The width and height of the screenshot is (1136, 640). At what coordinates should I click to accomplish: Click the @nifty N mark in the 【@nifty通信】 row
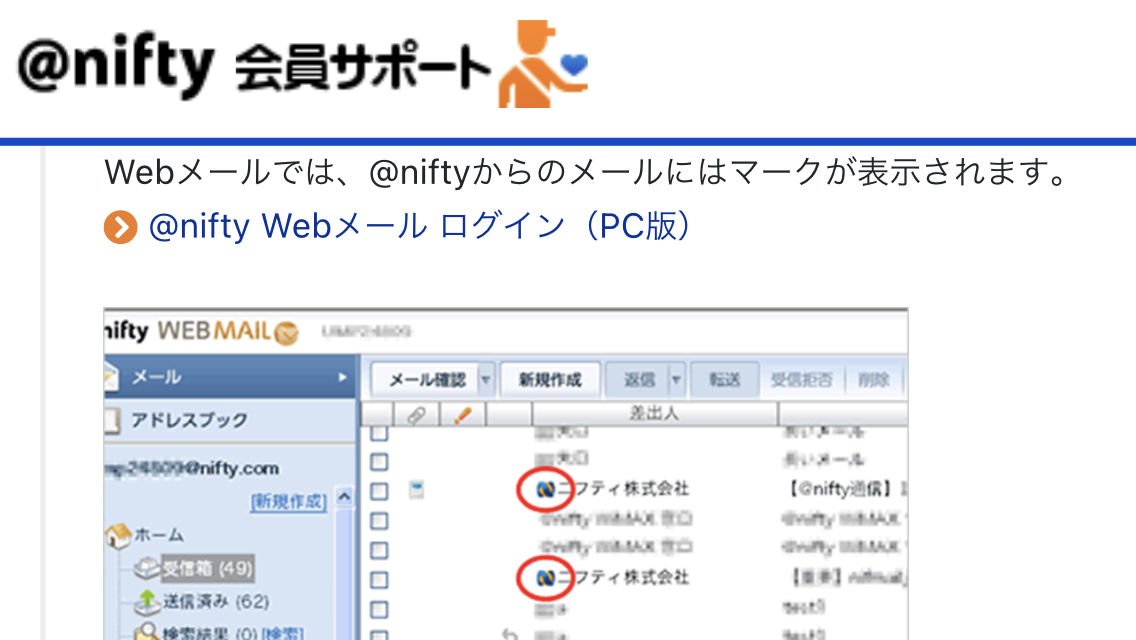click(545, 490)
